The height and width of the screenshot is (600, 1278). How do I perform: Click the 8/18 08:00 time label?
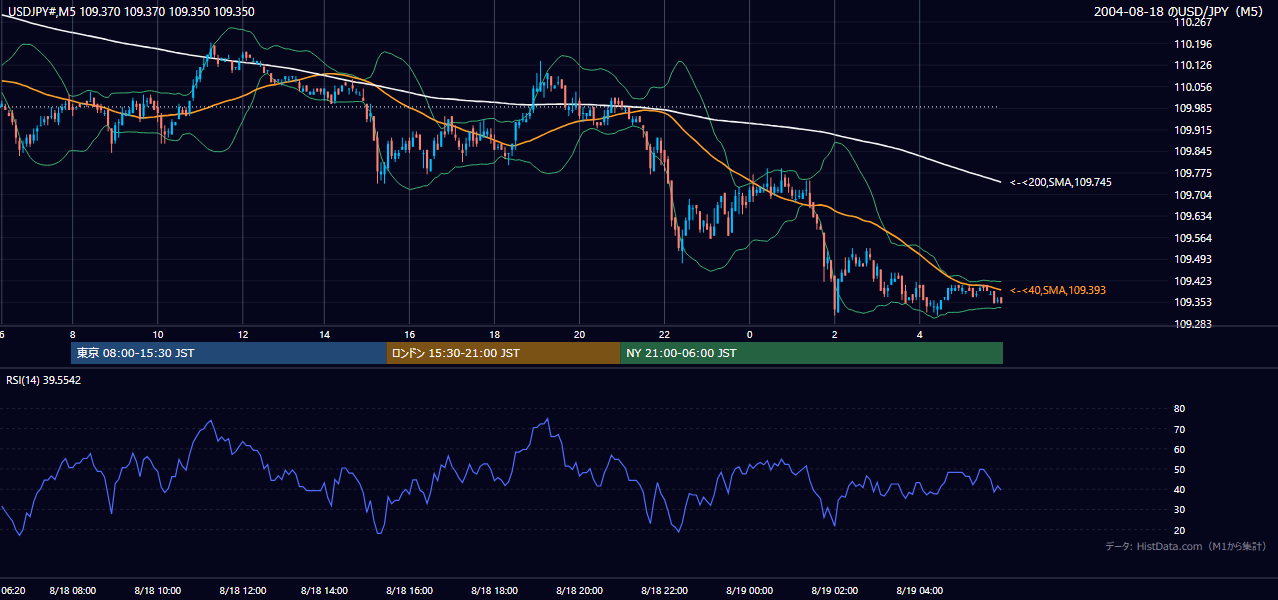pos(73,591)
